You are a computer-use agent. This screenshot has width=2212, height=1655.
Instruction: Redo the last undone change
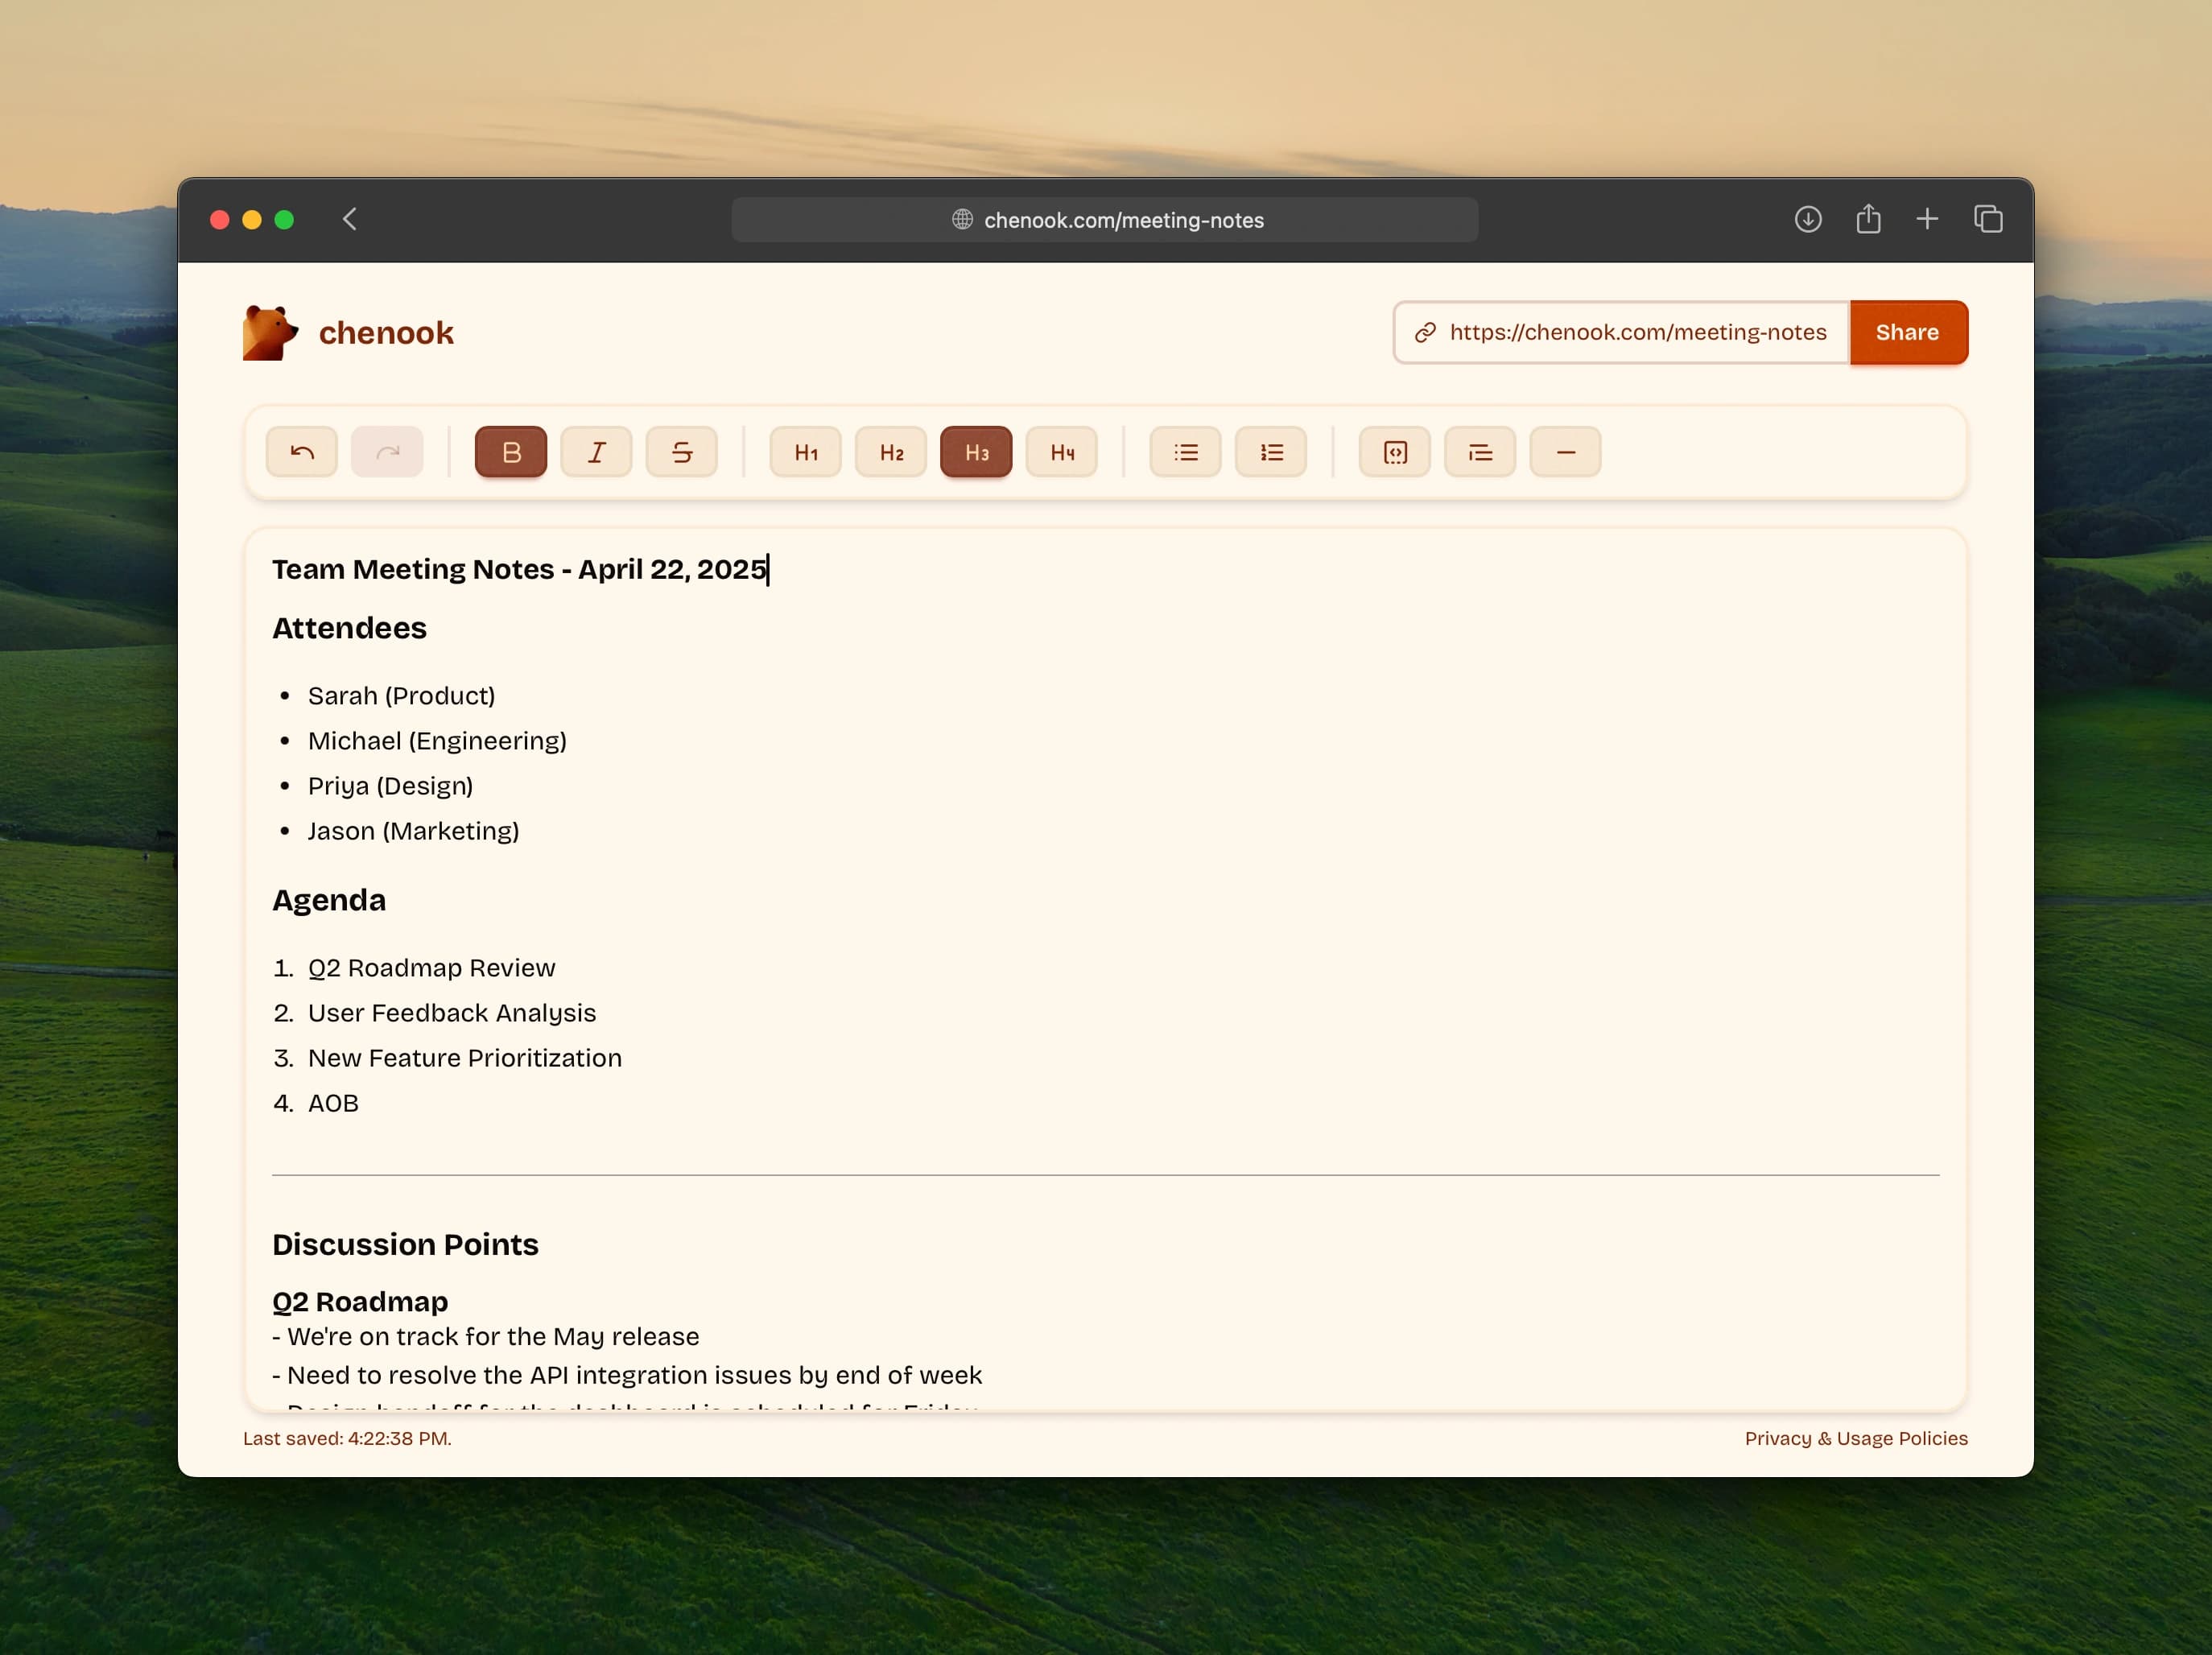click(x=387, y=451)
